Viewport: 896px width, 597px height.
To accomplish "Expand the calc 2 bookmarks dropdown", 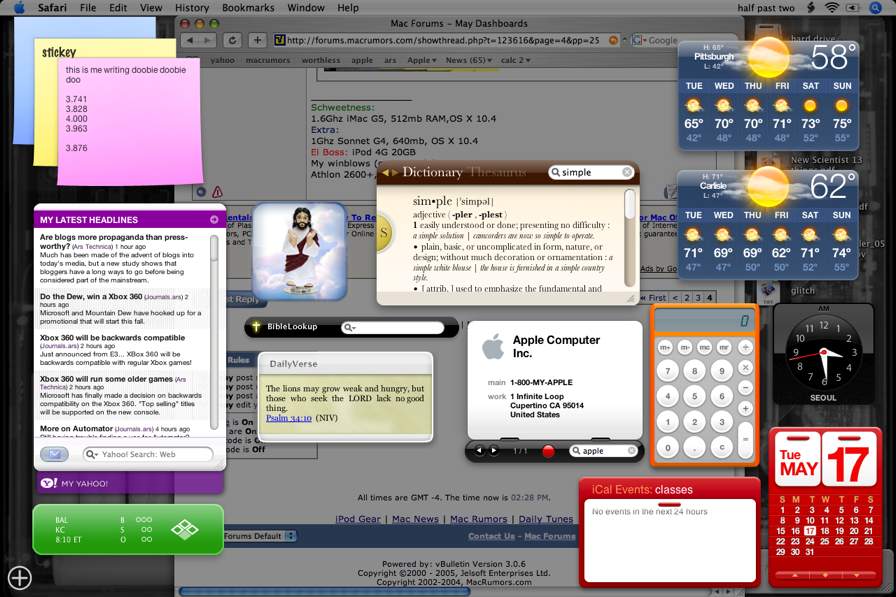I will (515, 60).
